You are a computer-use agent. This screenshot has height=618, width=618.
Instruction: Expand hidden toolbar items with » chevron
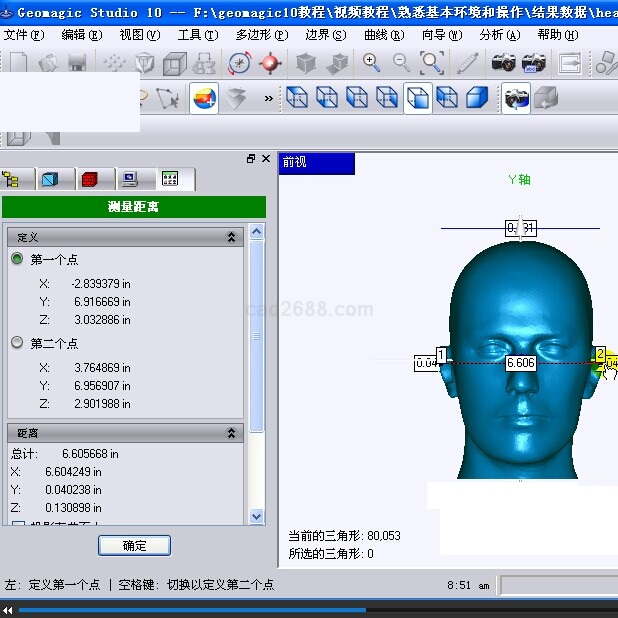pos(268,98)
